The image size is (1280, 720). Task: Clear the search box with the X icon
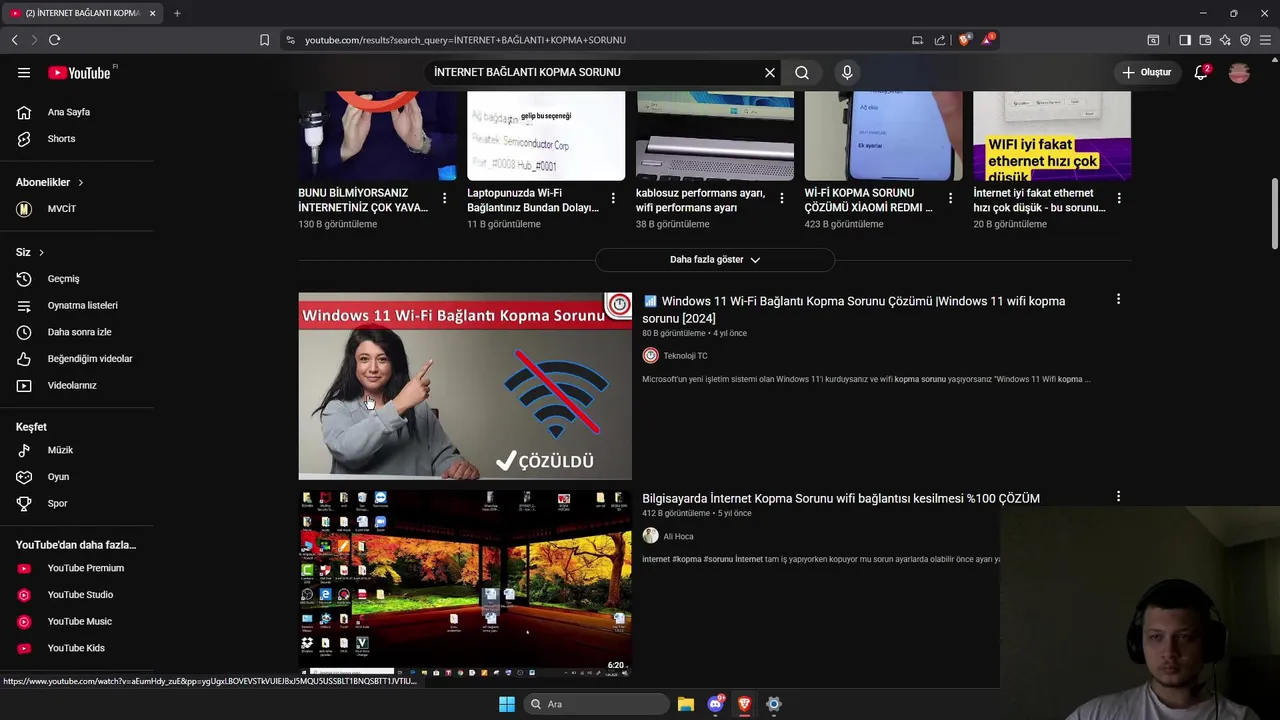770,72
